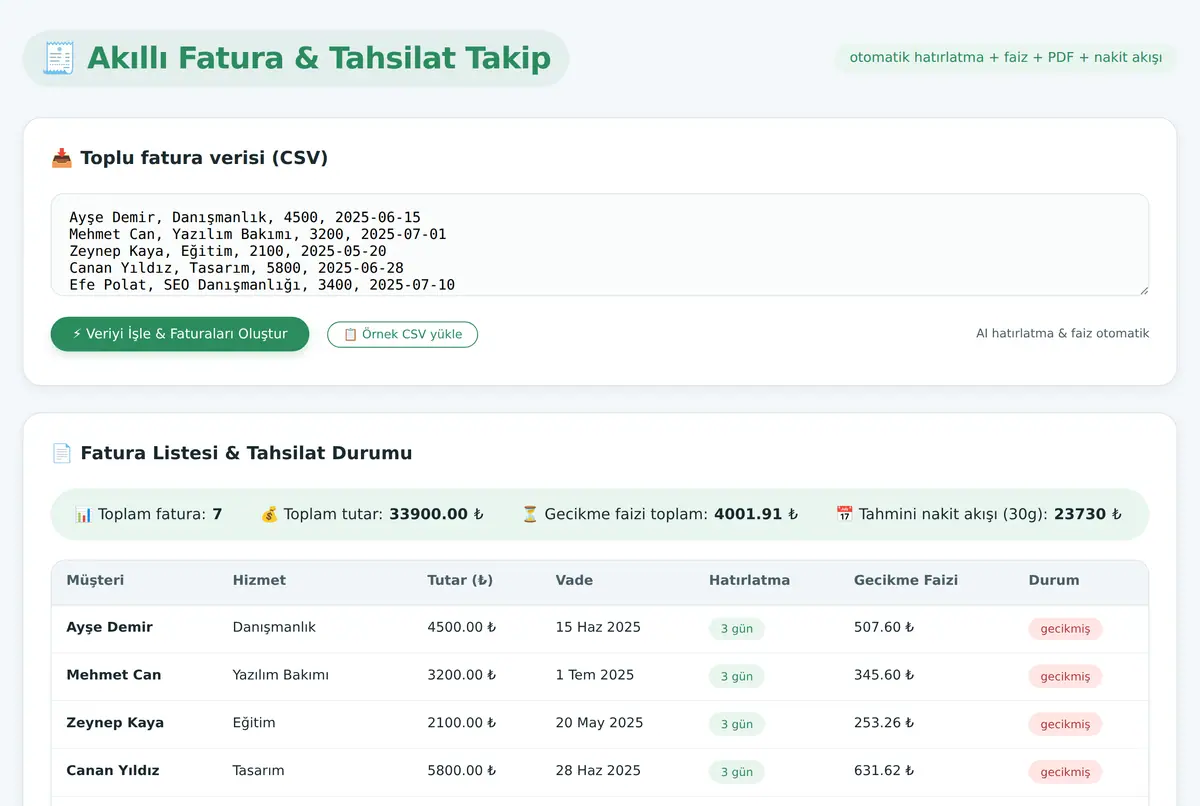
Task: Click inside the CSV invoice data textarea
Action: [x=600, y=245]
